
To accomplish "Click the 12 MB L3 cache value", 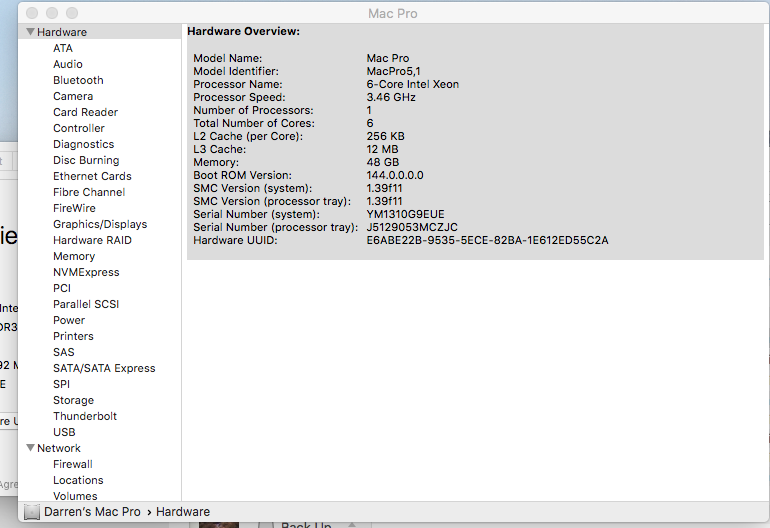I will (382, 149).
